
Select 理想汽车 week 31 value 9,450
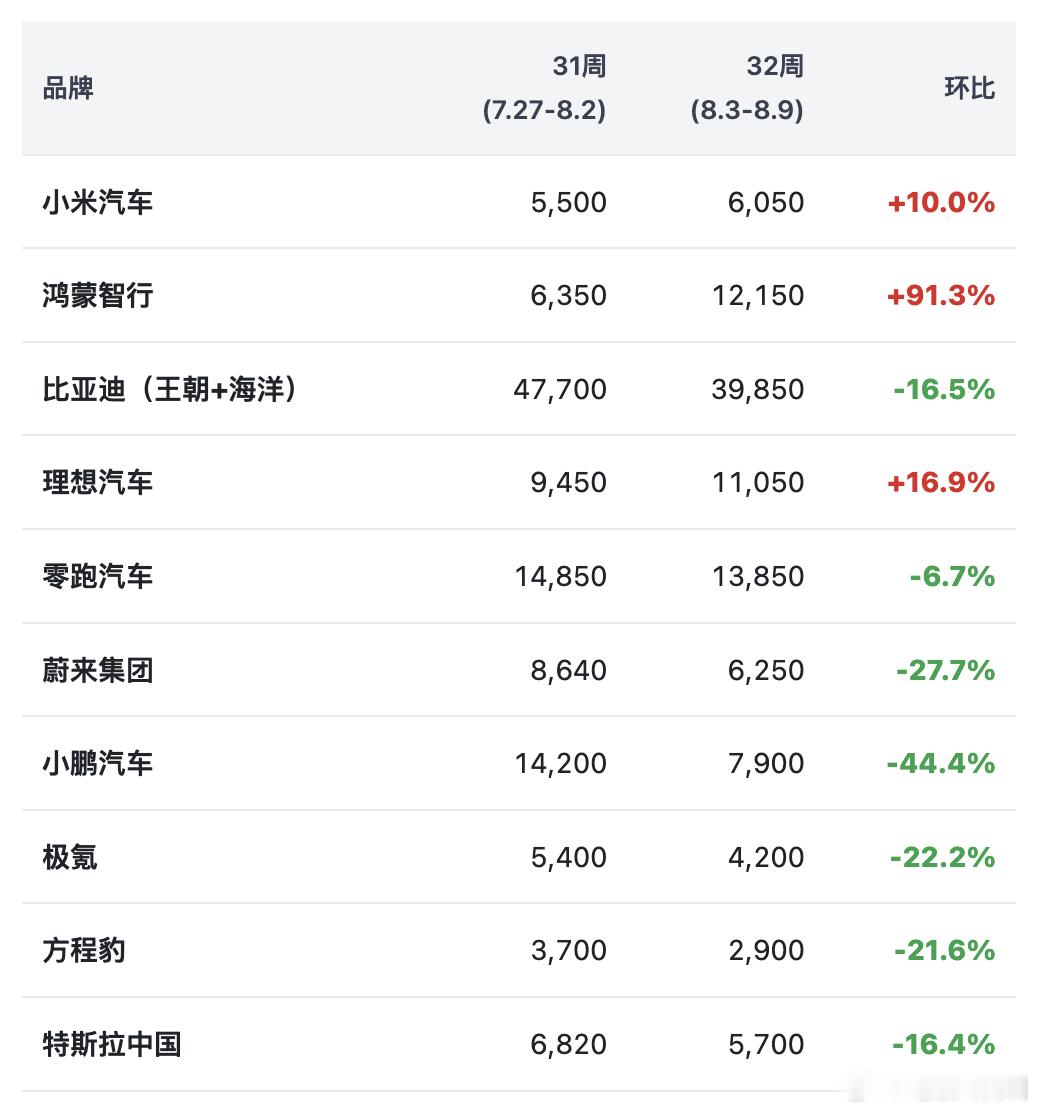[x=569, y=483]
